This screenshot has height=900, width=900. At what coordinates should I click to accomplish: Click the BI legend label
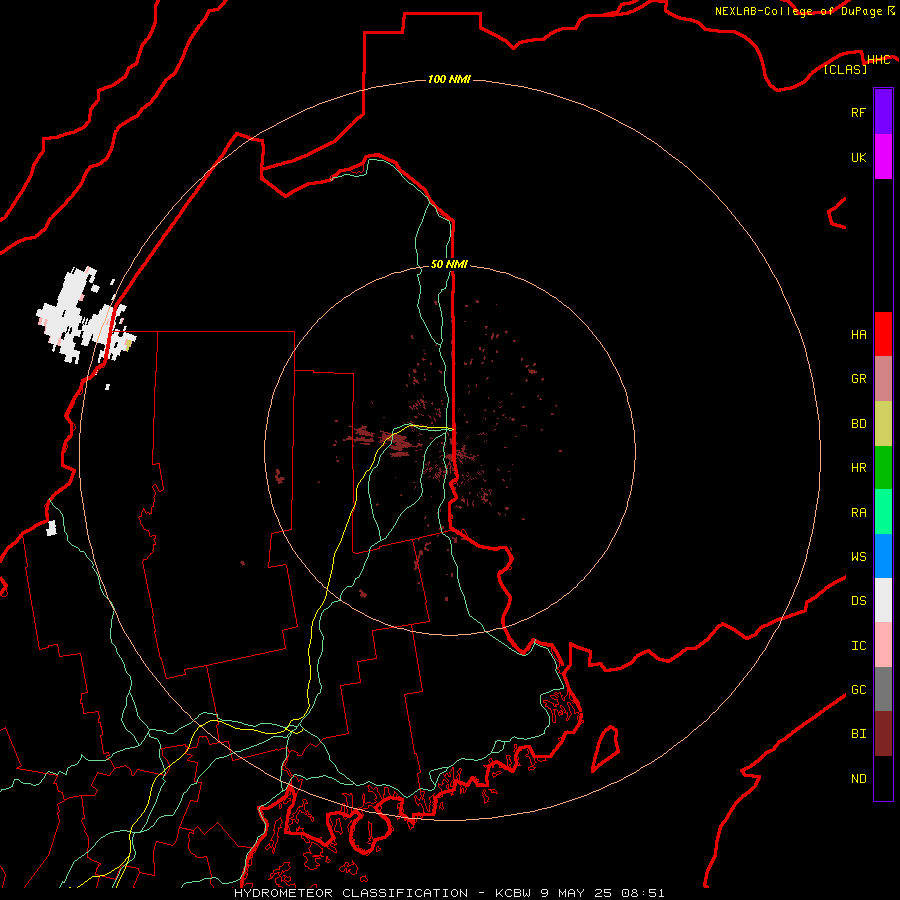pos(858,734)
